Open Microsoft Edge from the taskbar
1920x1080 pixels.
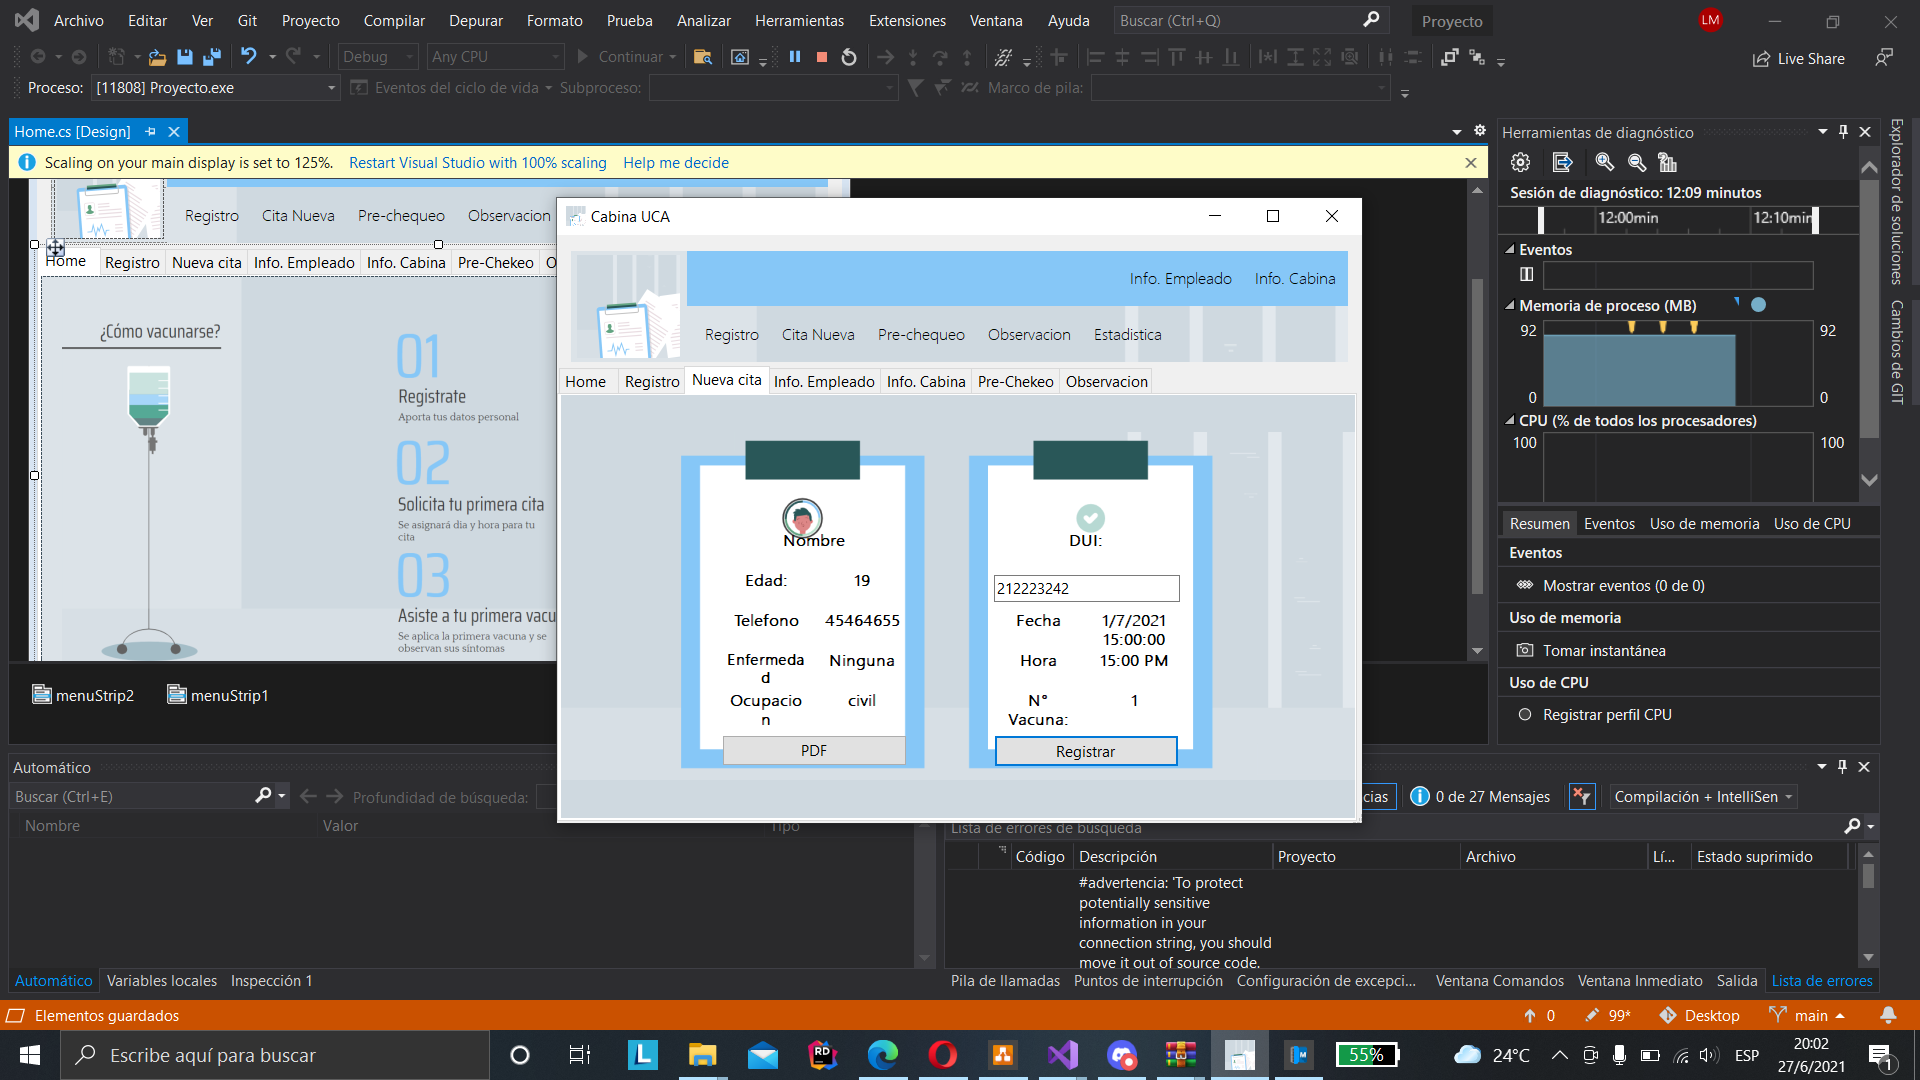click(882, 1055)
